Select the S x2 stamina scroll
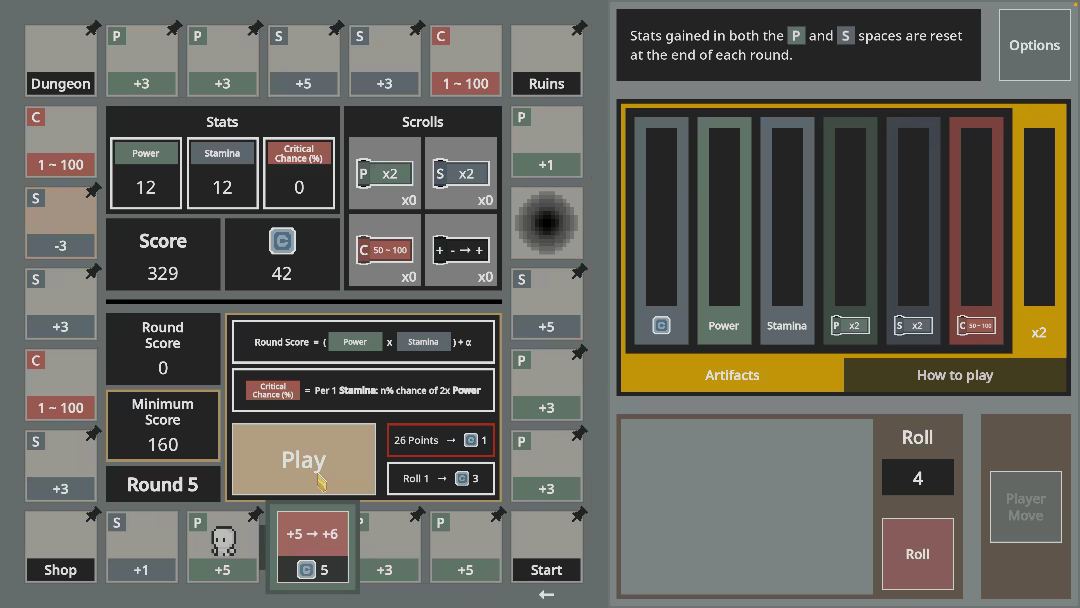Viewport: 1080px width, 608px height. pos(461,174)
